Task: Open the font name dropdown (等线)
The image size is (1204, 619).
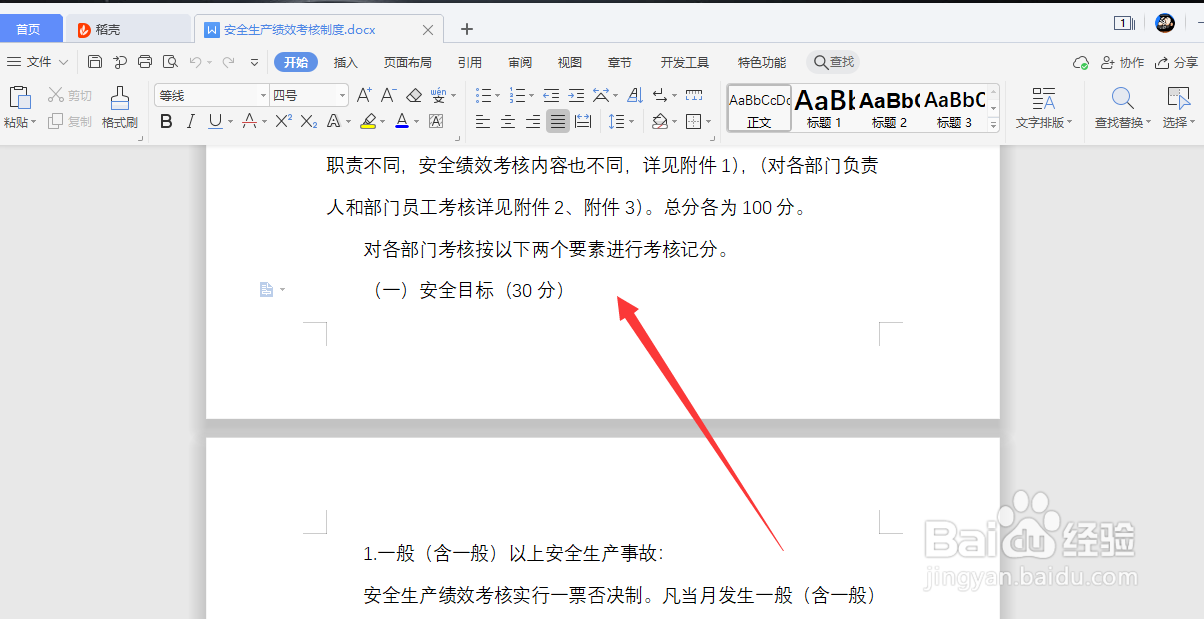Action: click(x=263, y=95)
